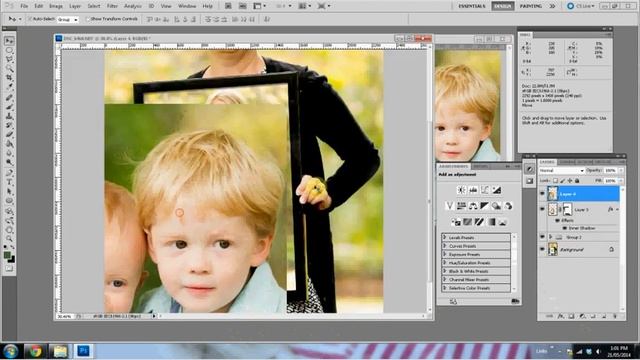This screenshot has width=640, height=360.
Task: Add a Hue/Saturation adjustment
Action: 461,206
